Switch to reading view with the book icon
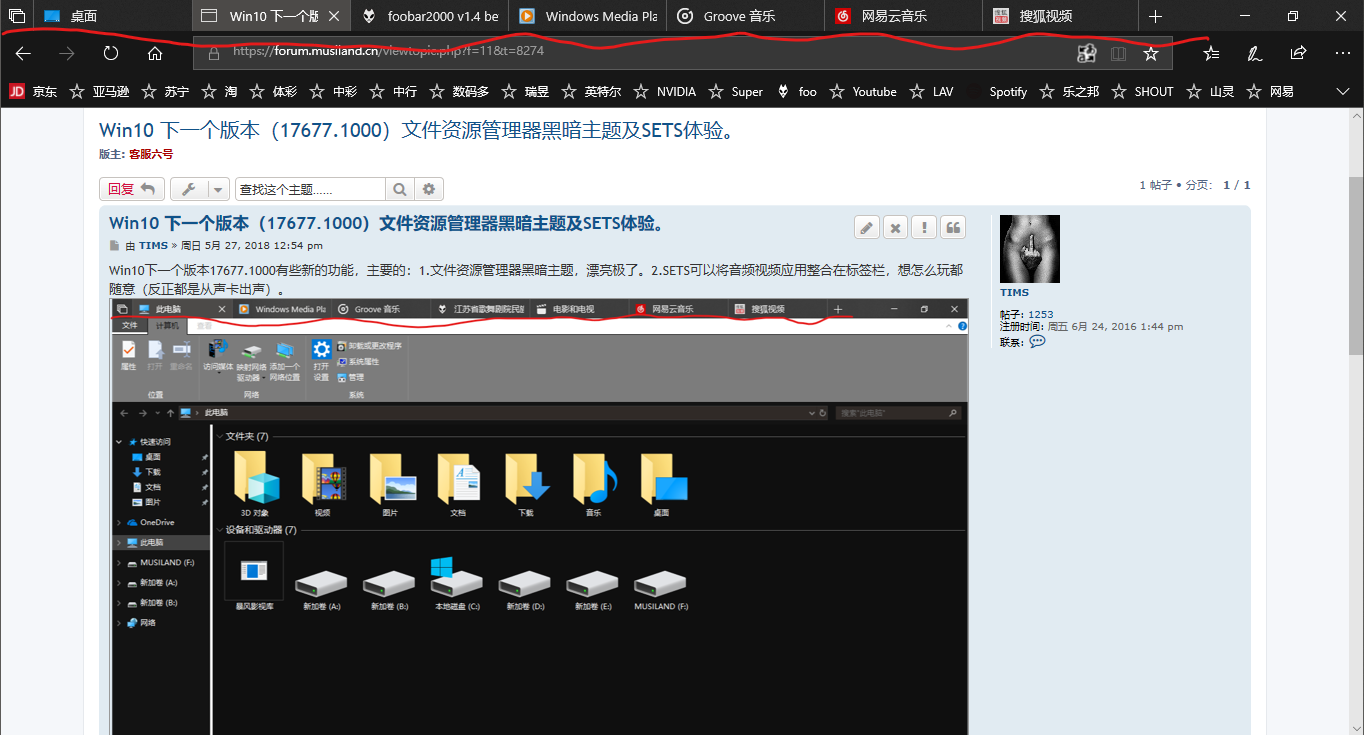 (1118, 53)
